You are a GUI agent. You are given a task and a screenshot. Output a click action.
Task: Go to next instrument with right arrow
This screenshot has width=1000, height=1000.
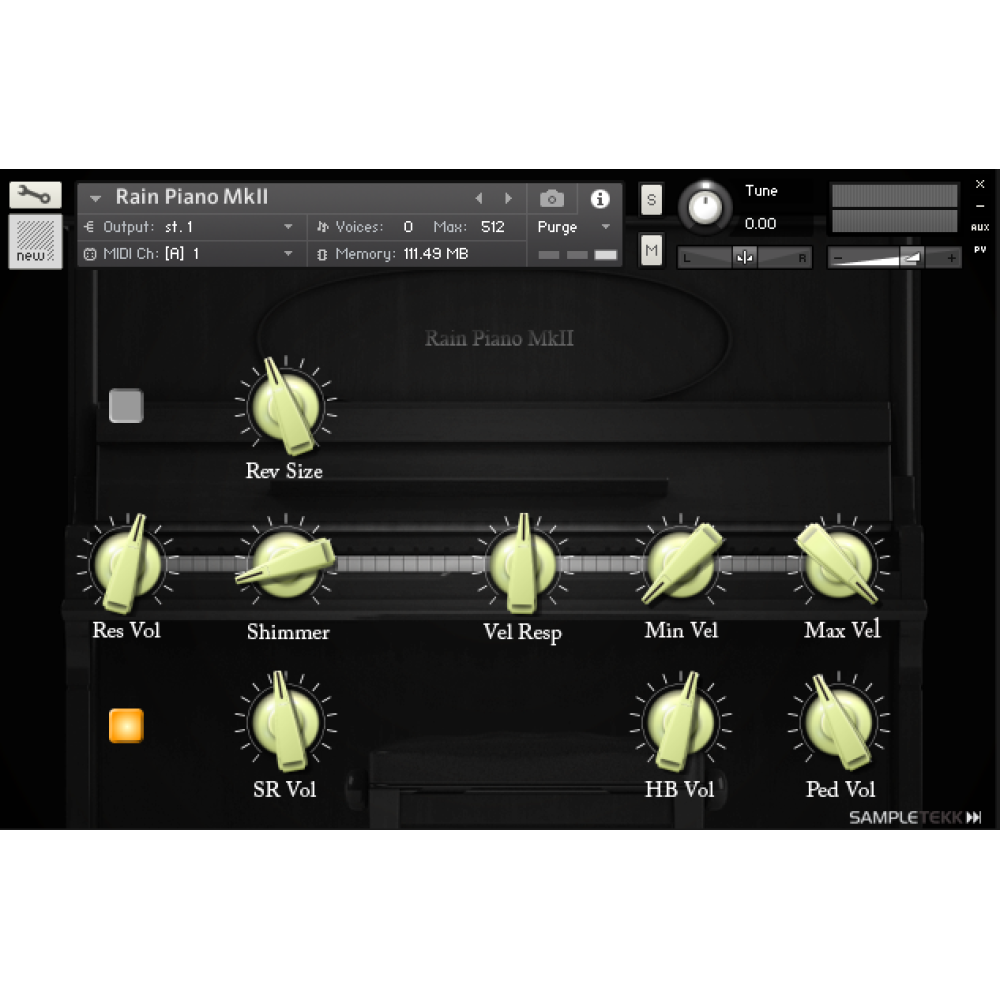508,198
